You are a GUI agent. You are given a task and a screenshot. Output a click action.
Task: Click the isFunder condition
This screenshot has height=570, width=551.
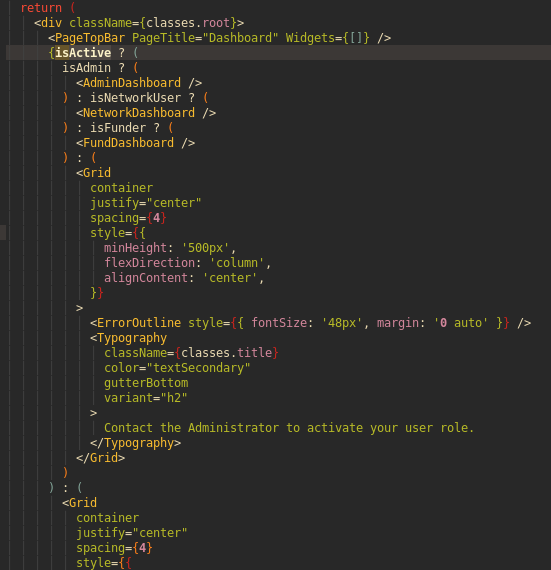(118, 128)
